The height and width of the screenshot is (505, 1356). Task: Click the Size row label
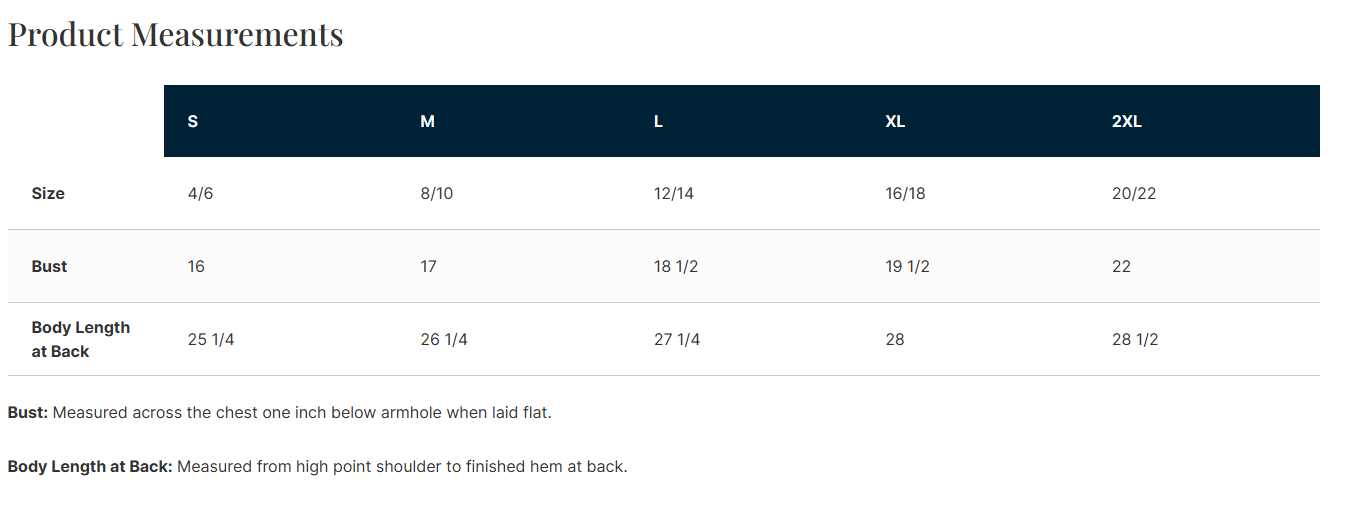[48, 193]
